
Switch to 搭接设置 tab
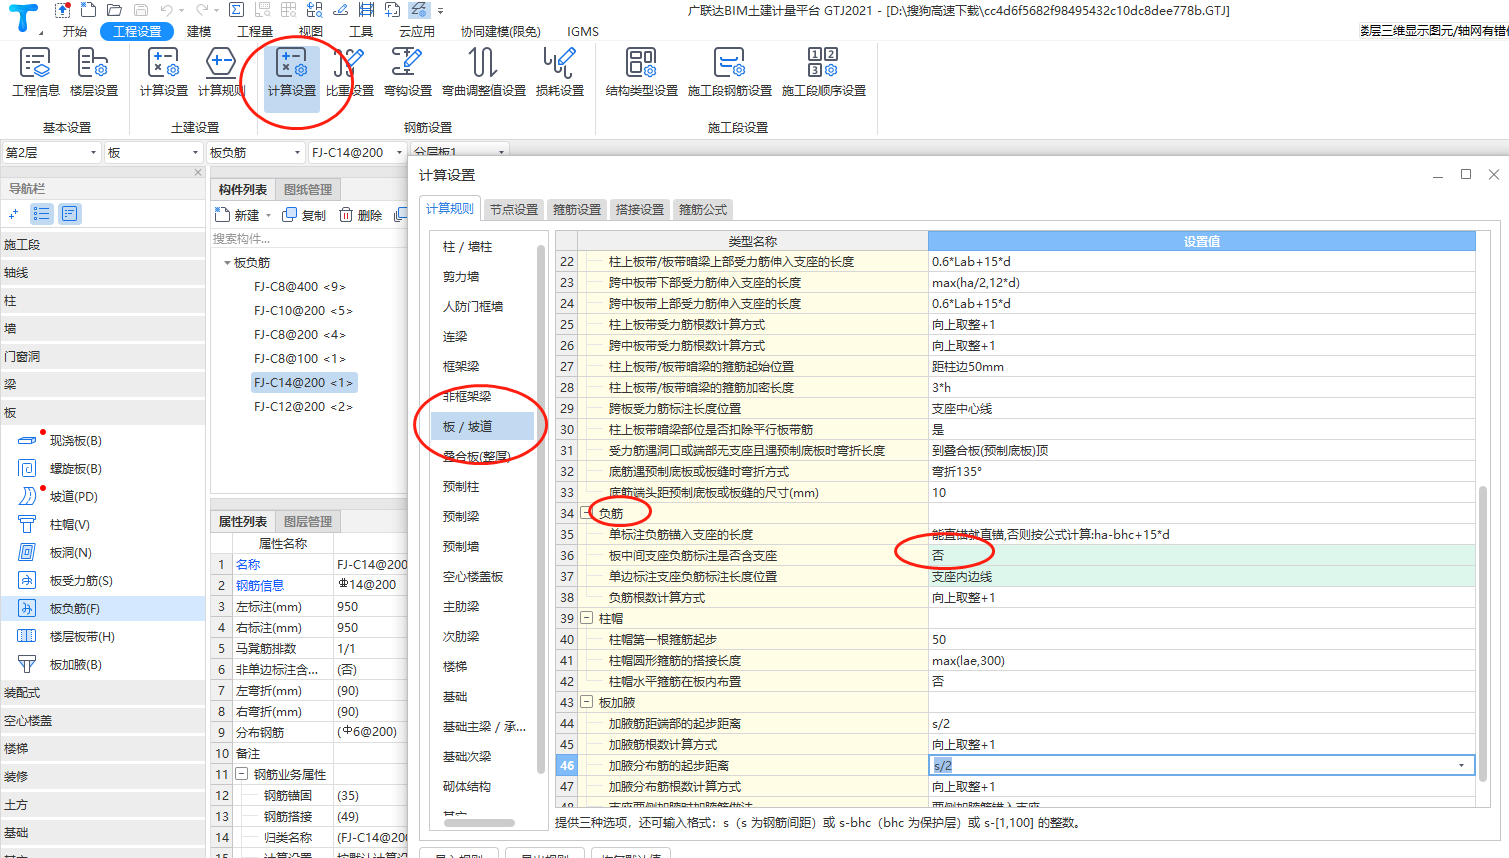[640, 209]
